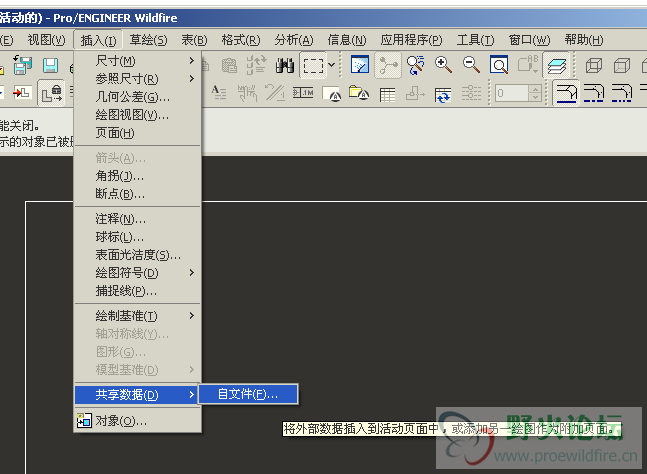Click the binoculars Find icon

click(x=285, y=65)
